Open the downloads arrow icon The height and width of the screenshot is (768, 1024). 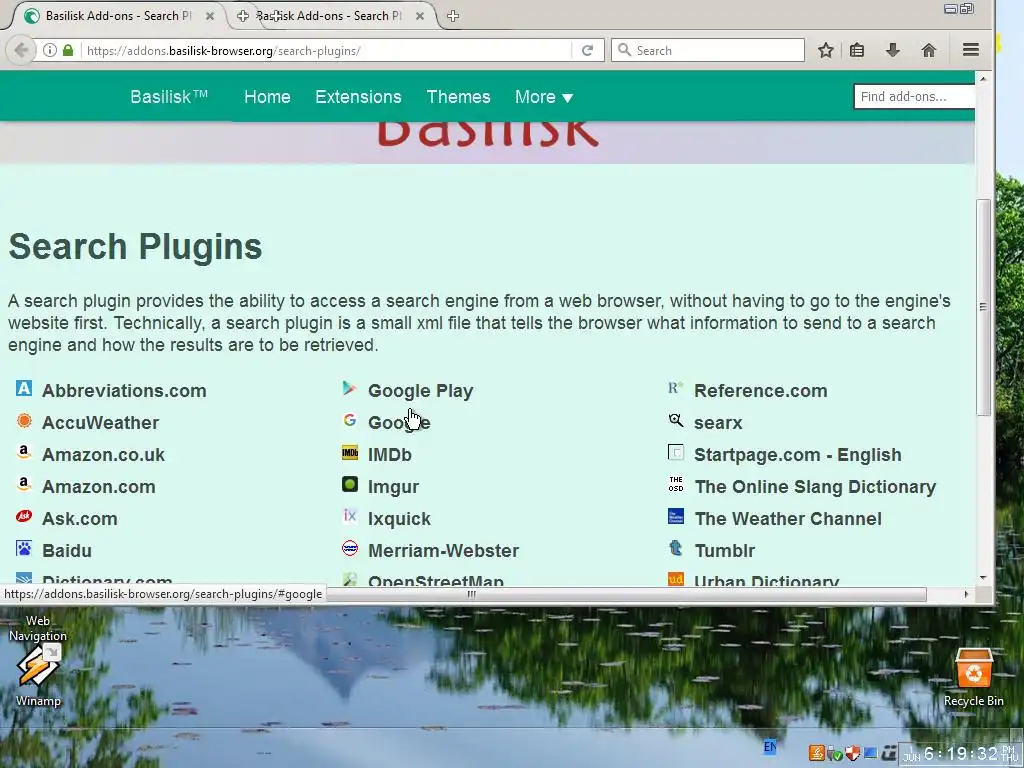893,50
